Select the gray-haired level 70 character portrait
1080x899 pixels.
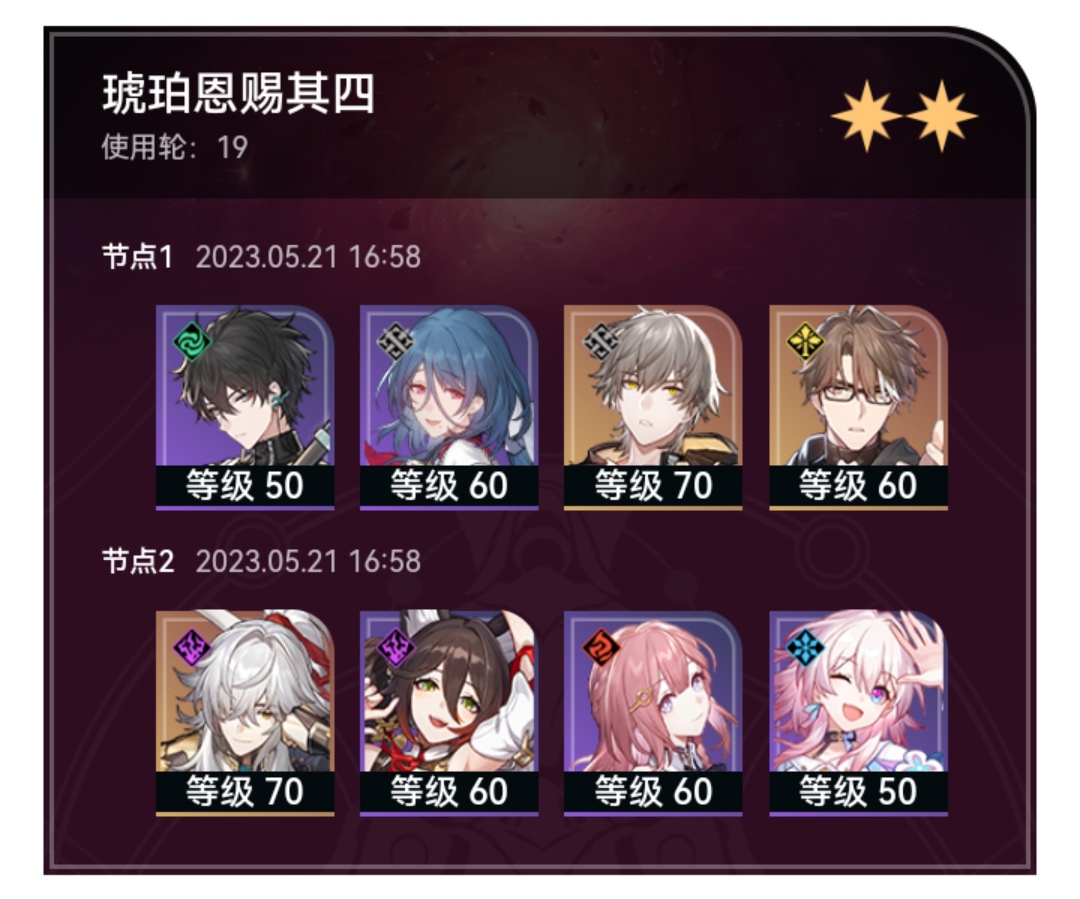(653, 407)
